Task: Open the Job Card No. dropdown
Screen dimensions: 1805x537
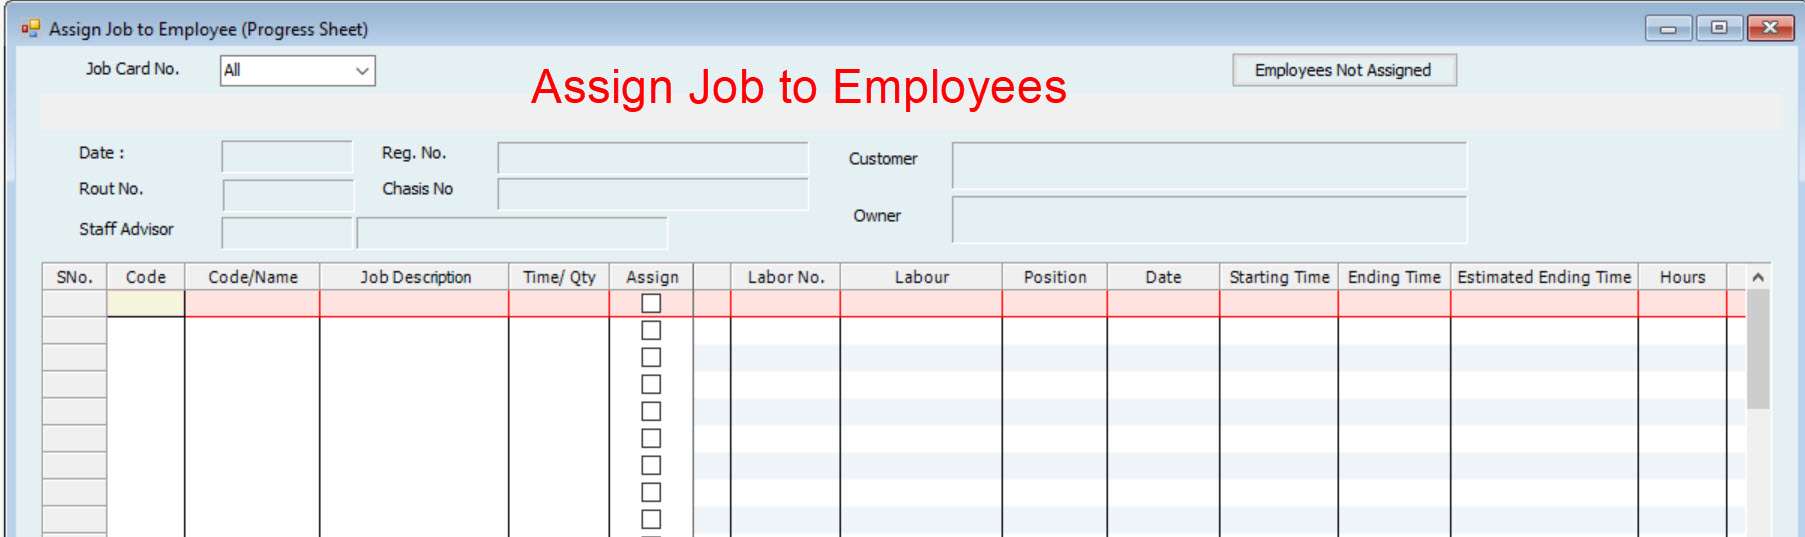Action: (x=362, y=70)
